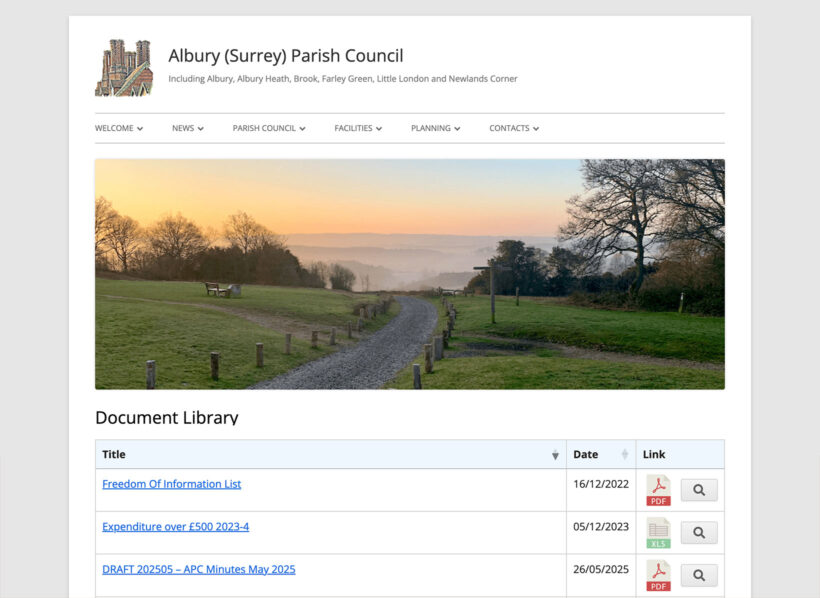This screenshot has width=820, height=598.
Task: Click the XLS spreadsheet icon for Expenditure over £500
Action: pos(658,532)
